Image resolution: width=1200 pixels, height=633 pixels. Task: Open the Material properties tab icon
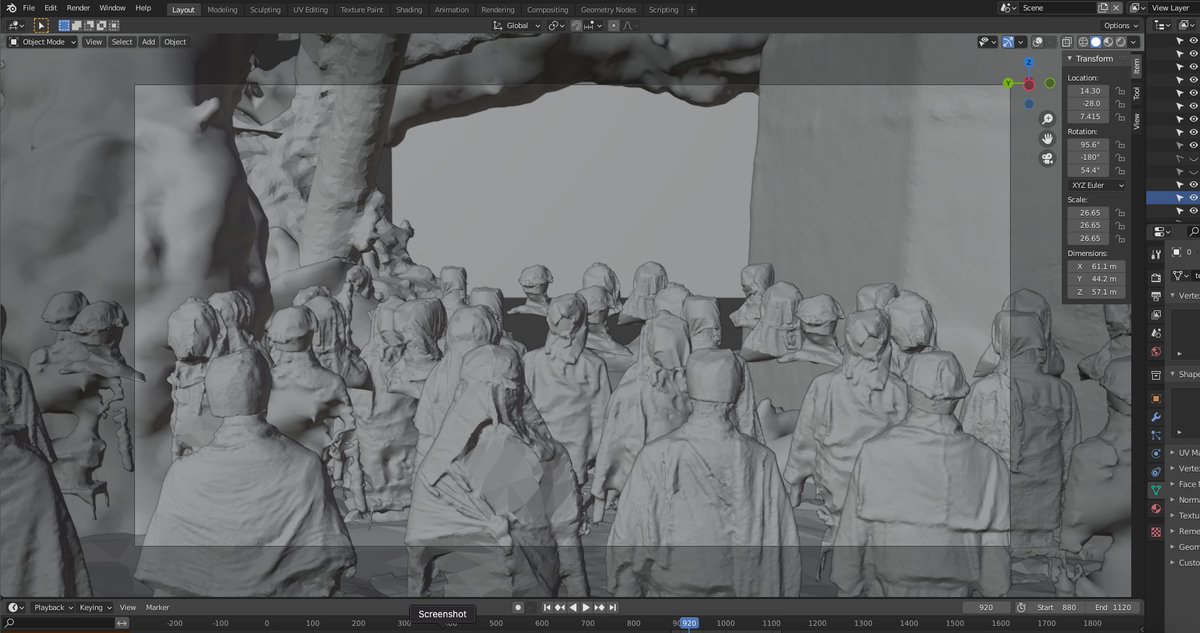point(1156,509)
